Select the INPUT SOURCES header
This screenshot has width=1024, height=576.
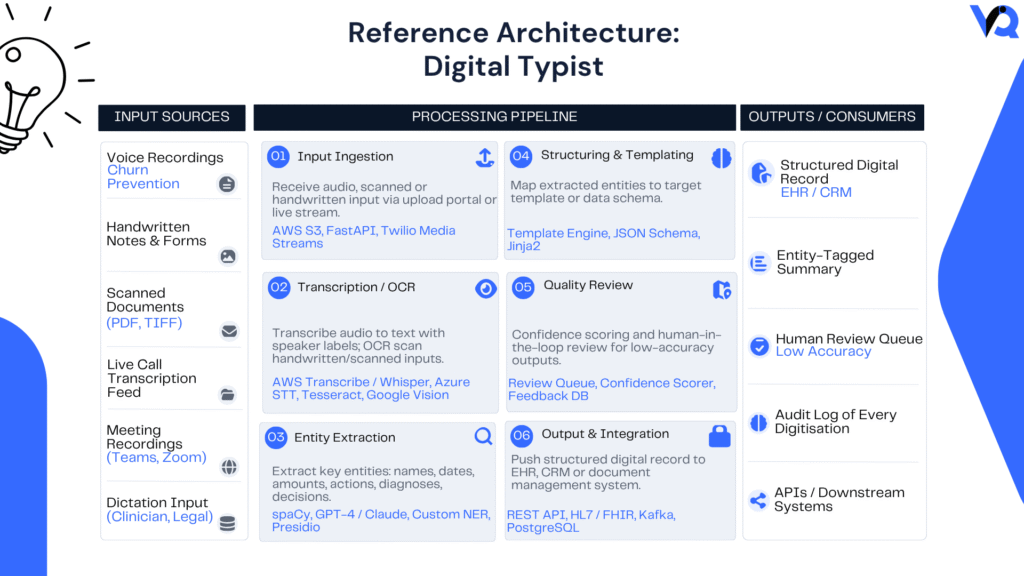[x=172, y=117]
